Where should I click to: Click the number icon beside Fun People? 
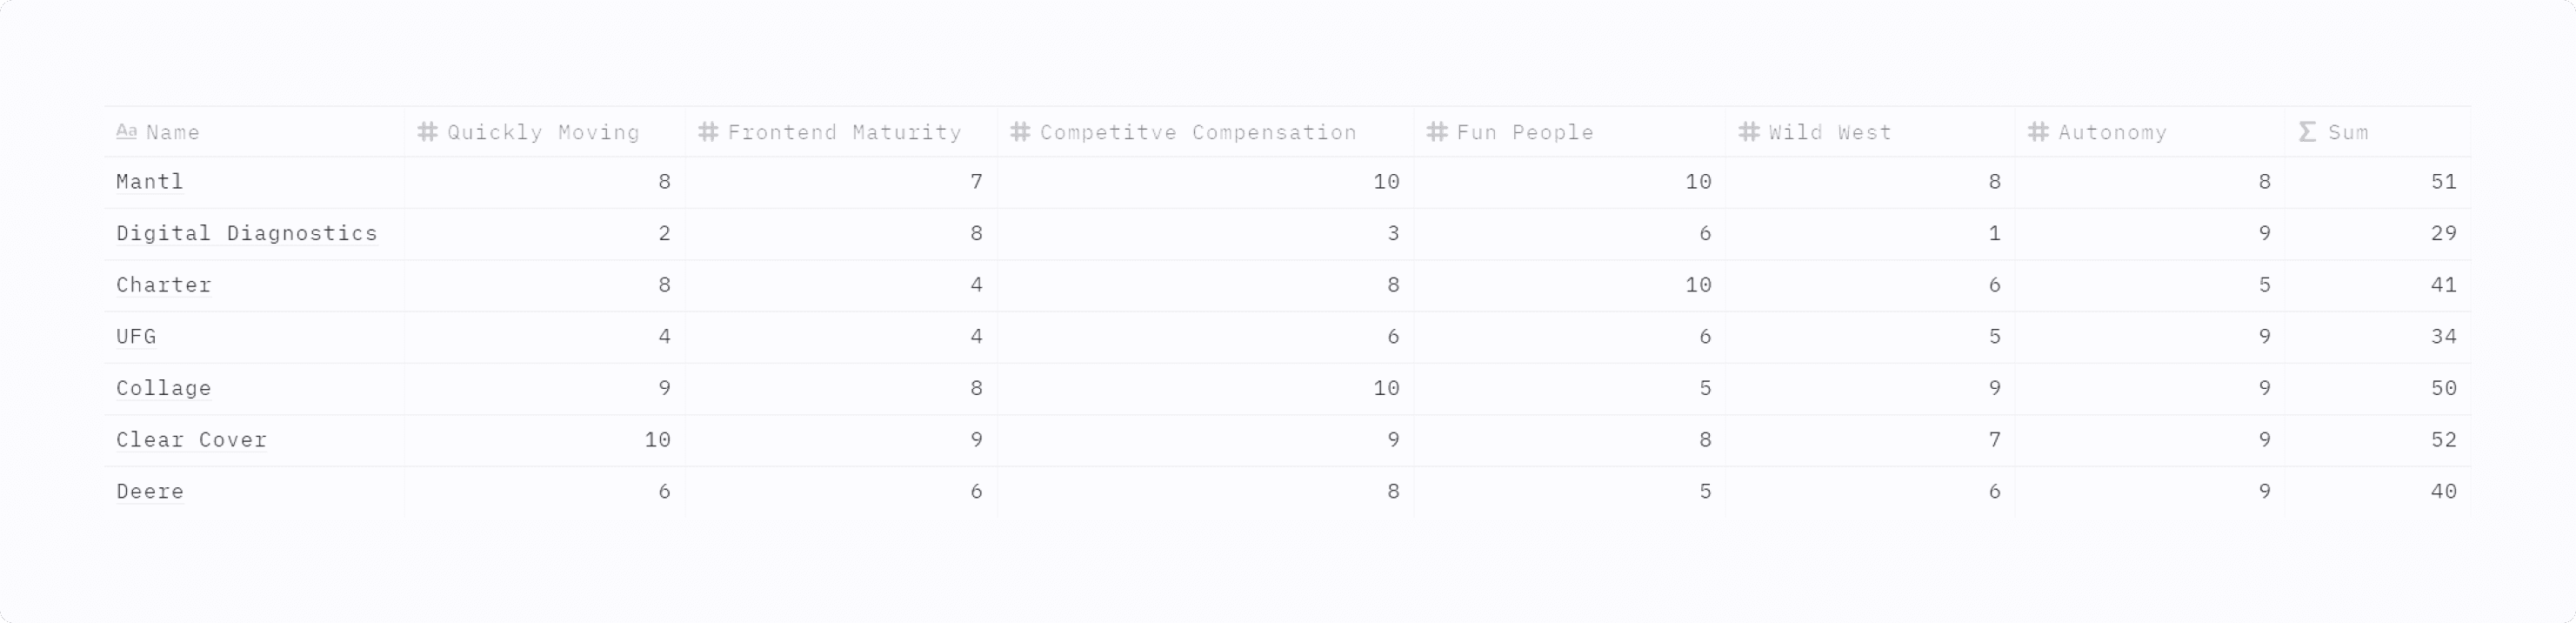pos(1437,132)
